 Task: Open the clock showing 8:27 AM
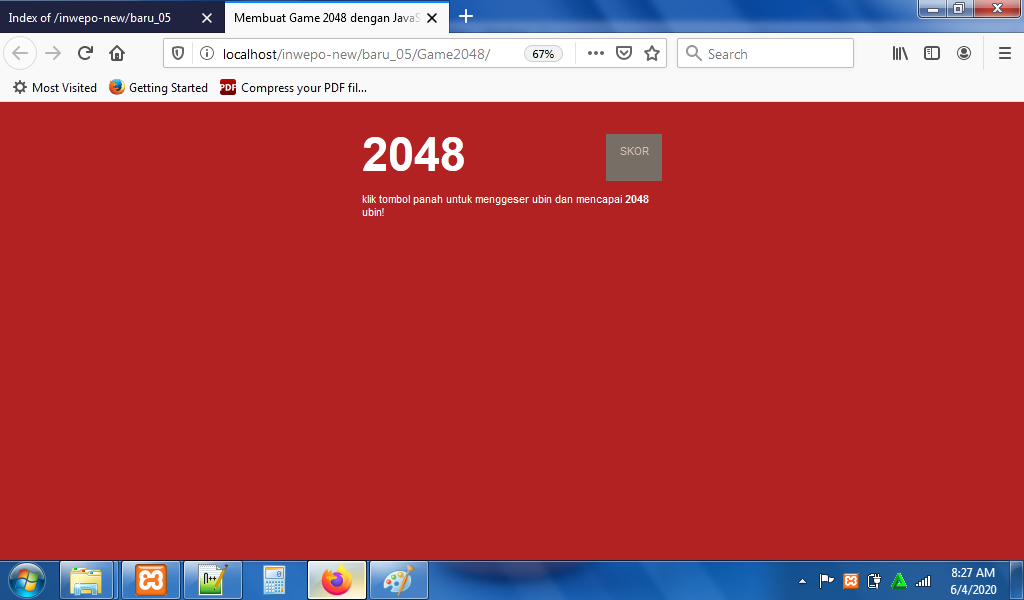tap(972, 580)
